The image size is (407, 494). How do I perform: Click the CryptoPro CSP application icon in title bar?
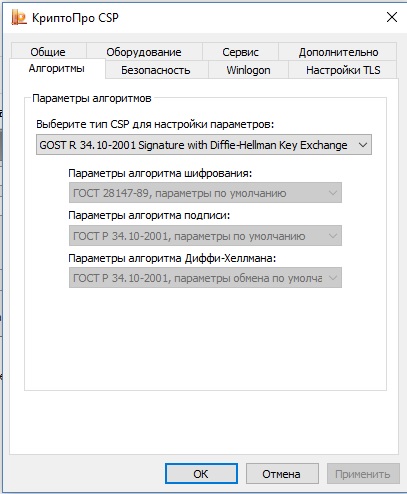[x=18, y=17]
